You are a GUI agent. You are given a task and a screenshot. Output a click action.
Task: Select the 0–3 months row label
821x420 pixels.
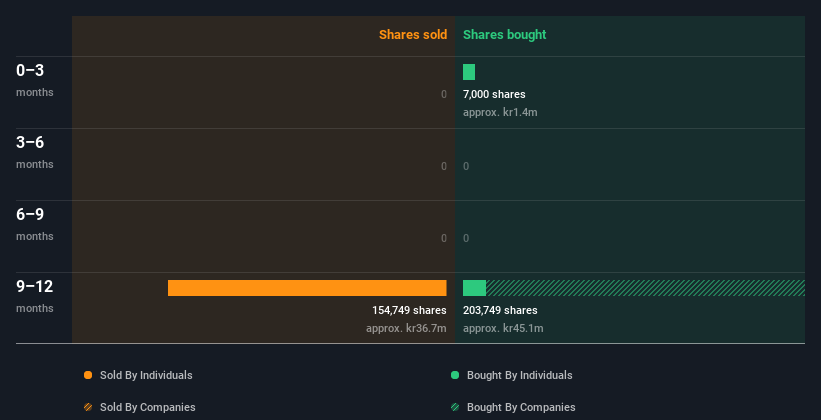[x=35, y=80]
